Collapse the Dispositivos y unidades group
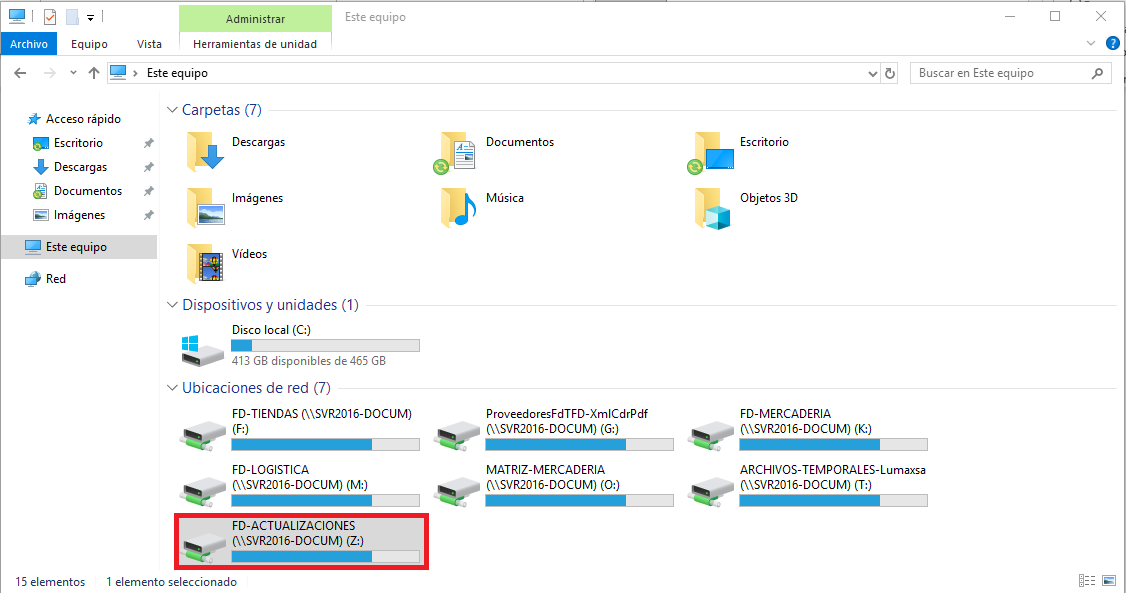Viewport: 1126px width, 593px height. (172, 305)
